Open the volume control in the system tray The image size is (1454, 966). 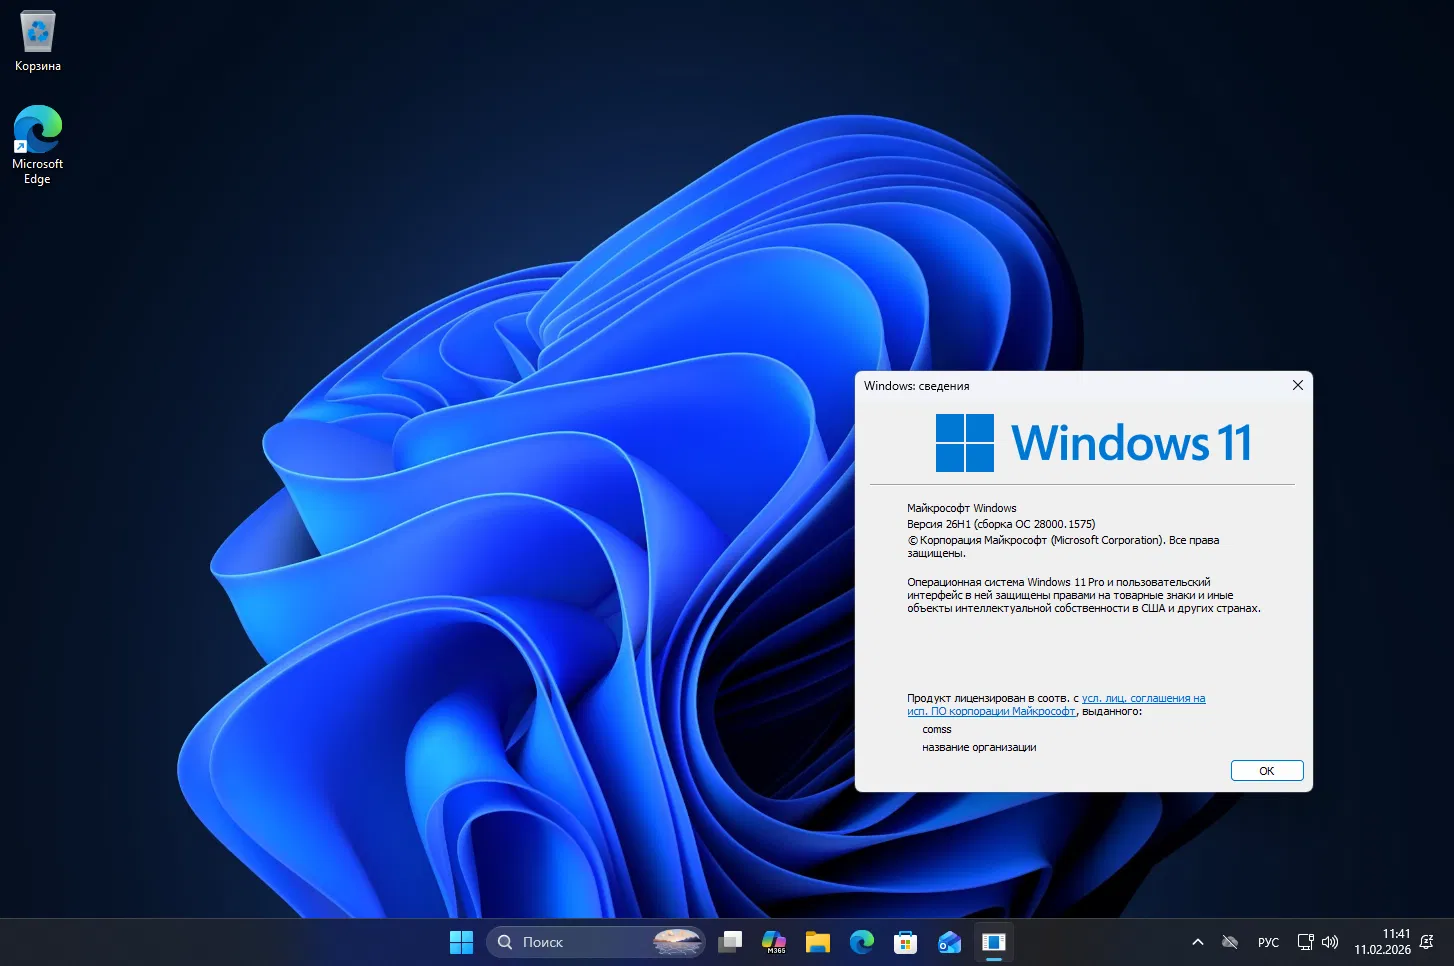[1331, 941]
